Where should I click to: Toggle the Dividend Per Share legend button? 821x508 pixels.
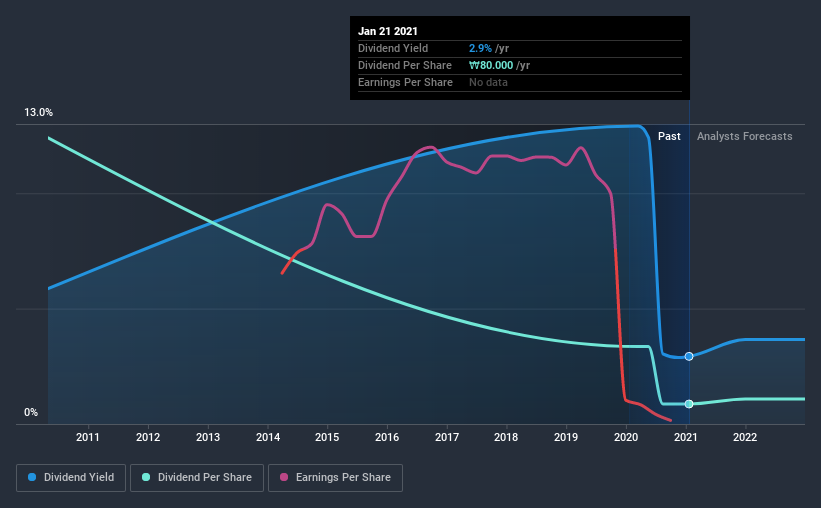tap(197, 478)
